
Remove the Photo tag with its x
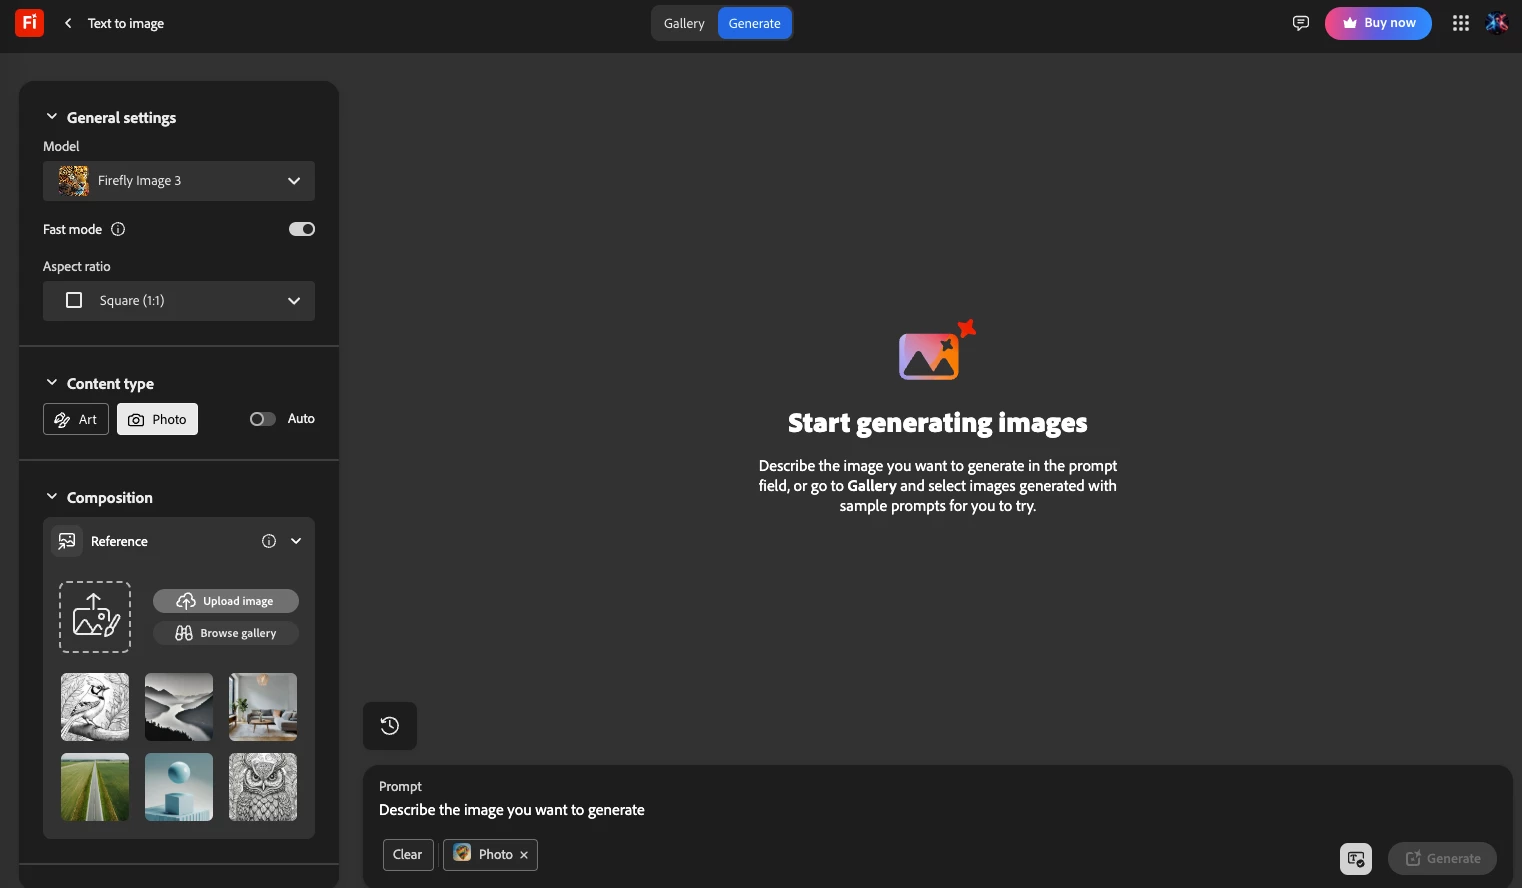(x=524, y=855)
